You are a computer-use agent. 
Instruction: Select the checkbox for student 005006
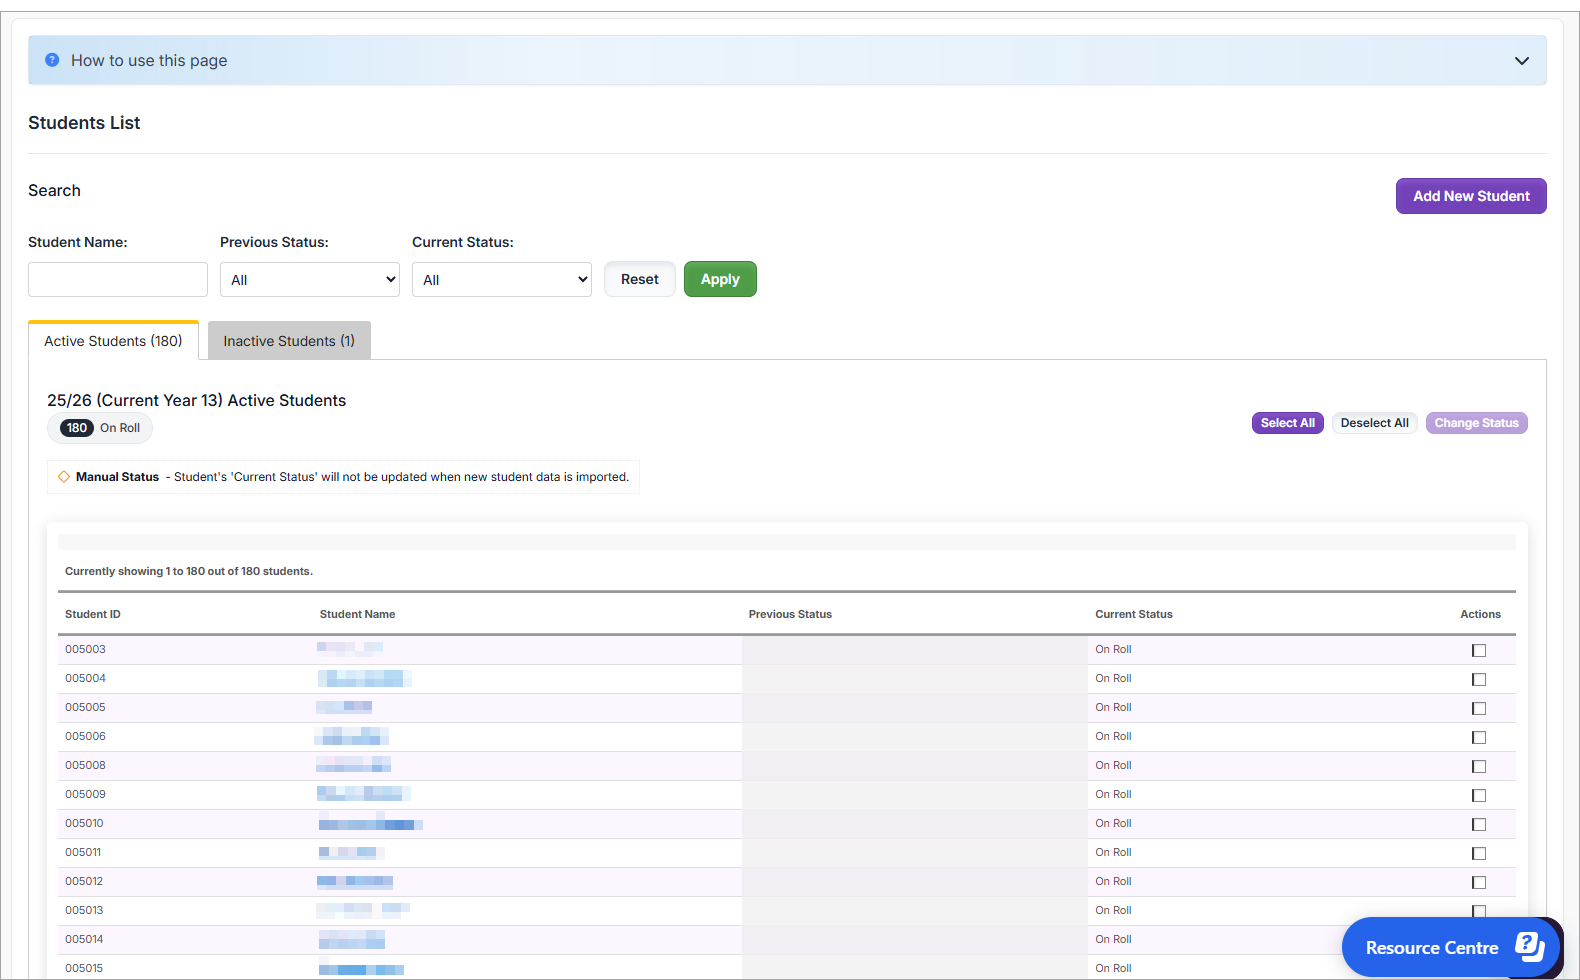(1479, 737)
